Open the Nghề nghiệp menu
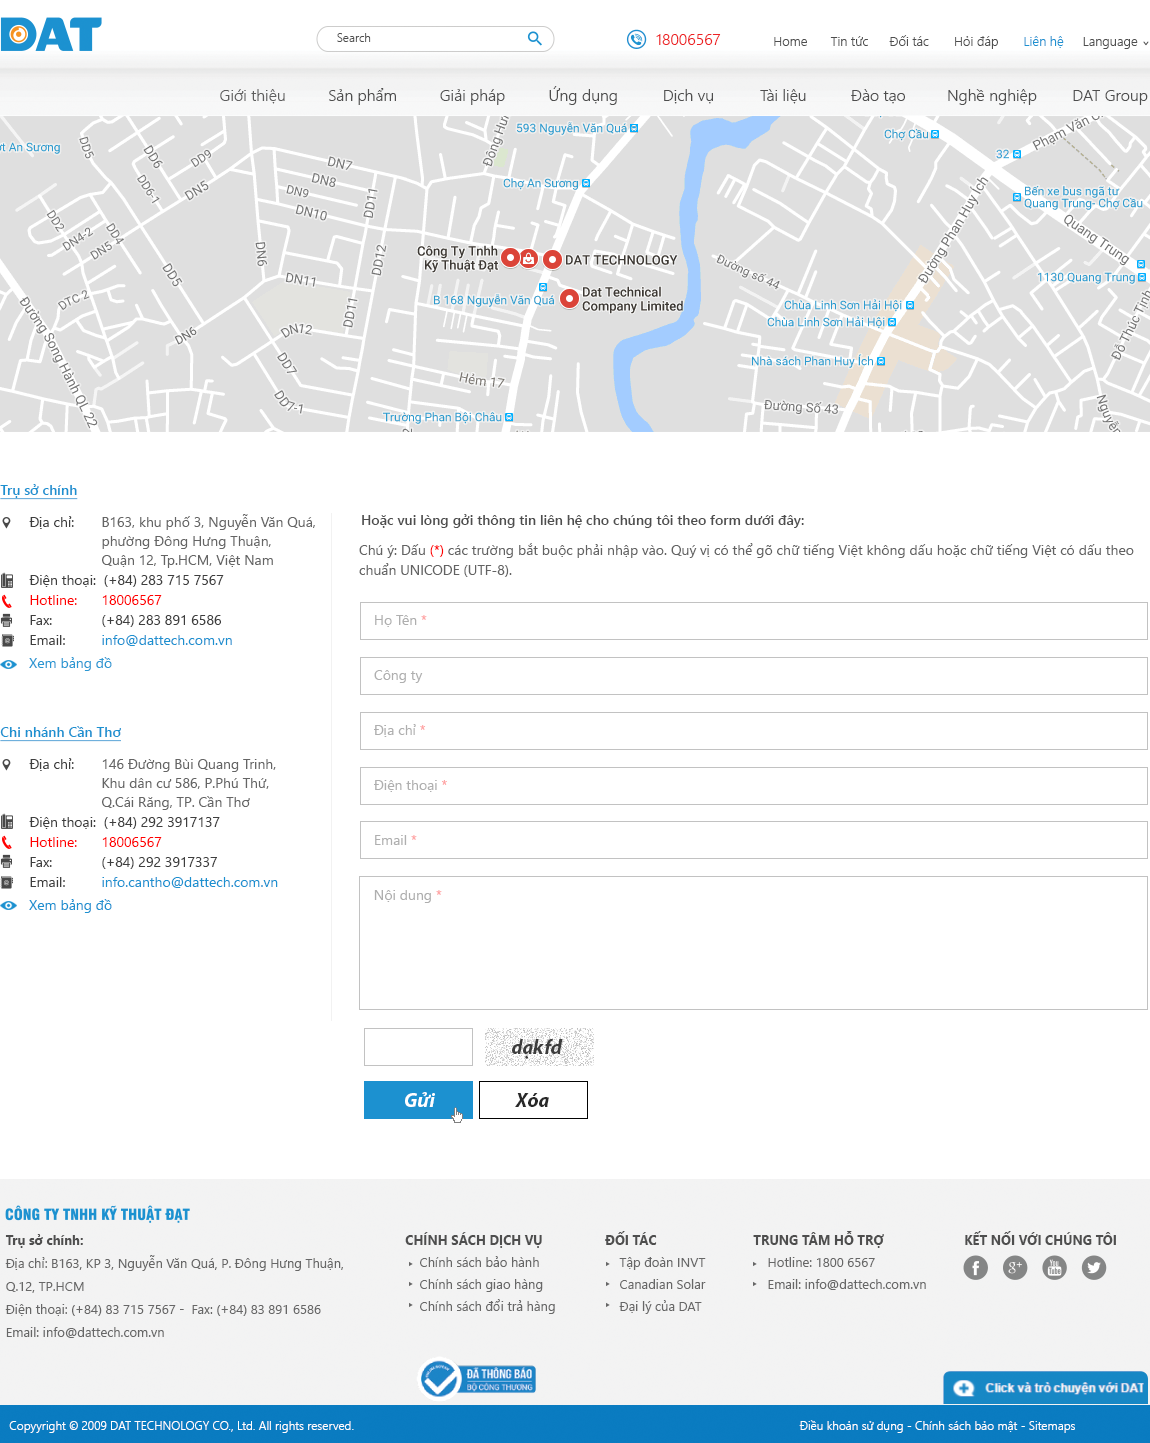Viewport: 1150px width, 1443px height. 992,96
